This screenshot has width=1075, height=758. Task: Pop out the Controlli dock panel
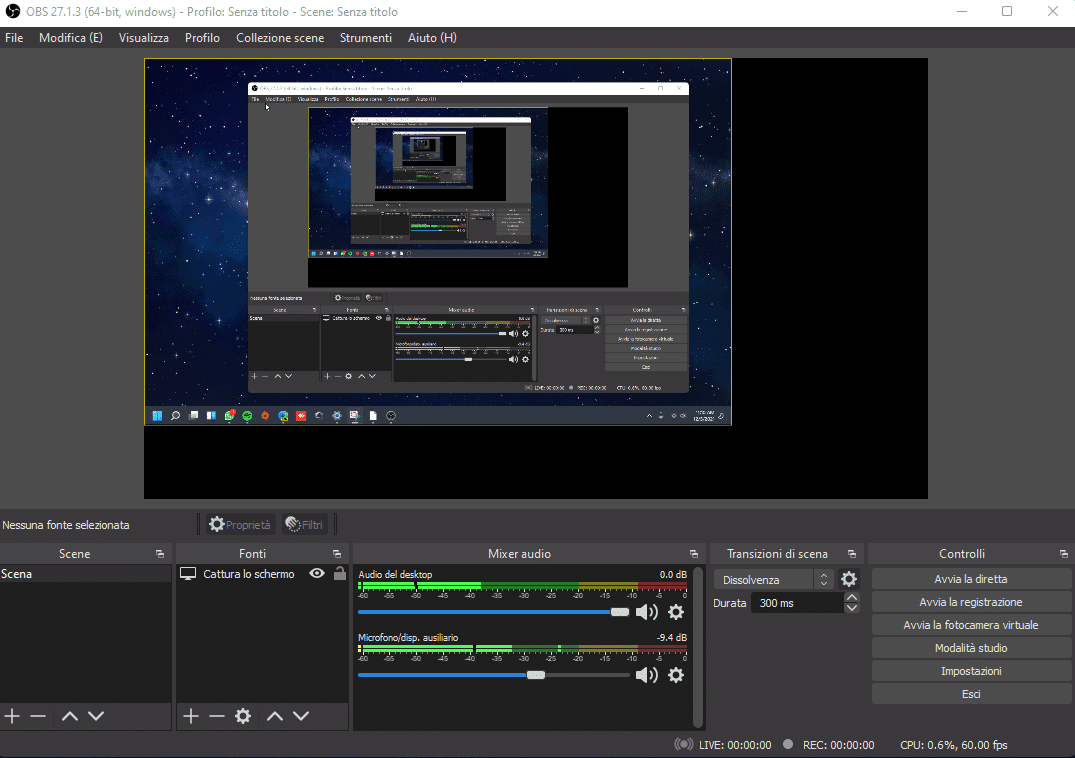1064,554
